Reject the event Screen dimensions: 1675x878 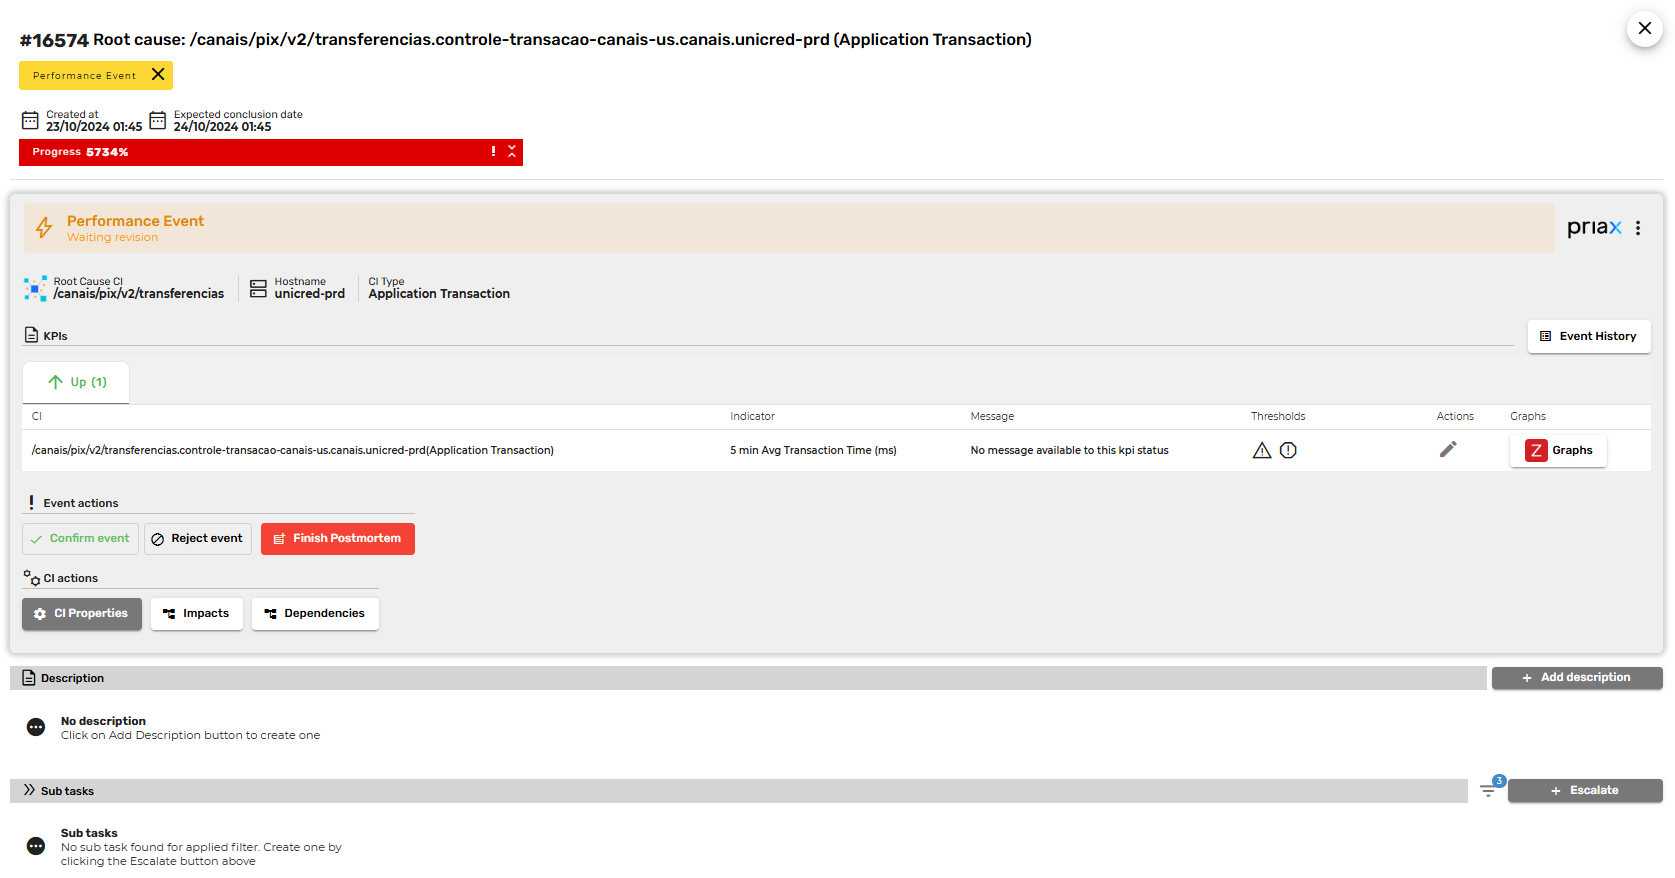(197, 539)
